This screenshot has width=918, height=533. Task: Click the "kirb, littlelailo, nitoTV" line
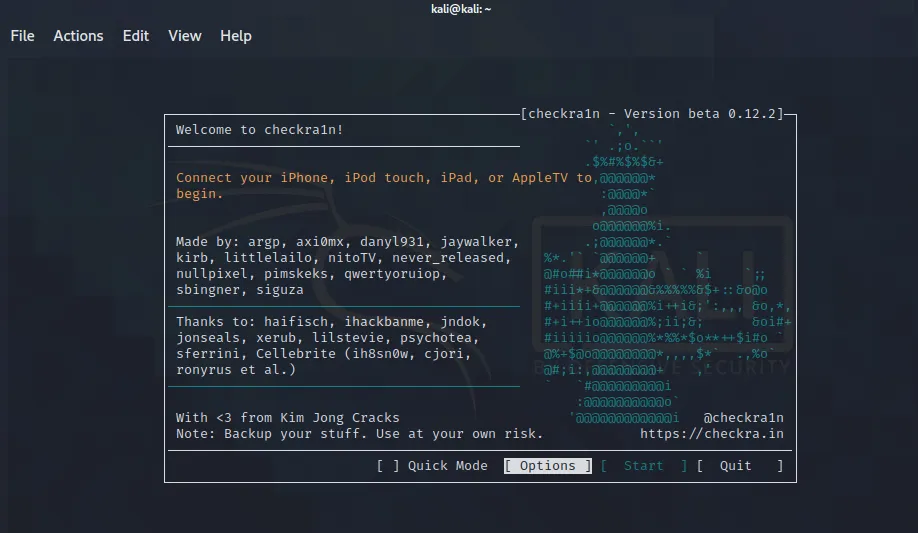[344, 258]
